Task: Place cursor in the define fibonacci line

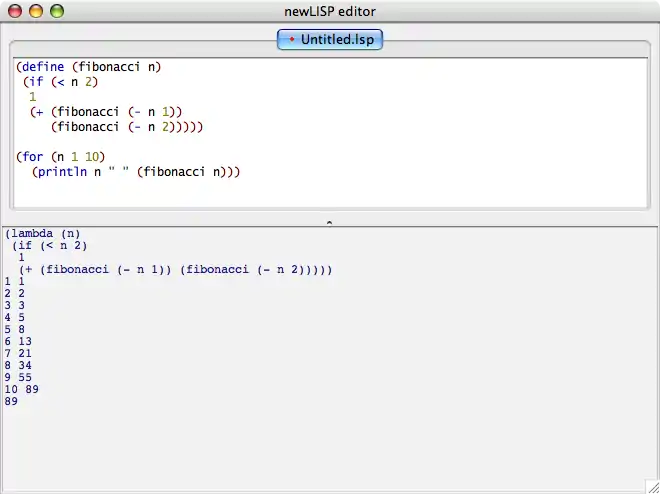Action: (88, 67)
